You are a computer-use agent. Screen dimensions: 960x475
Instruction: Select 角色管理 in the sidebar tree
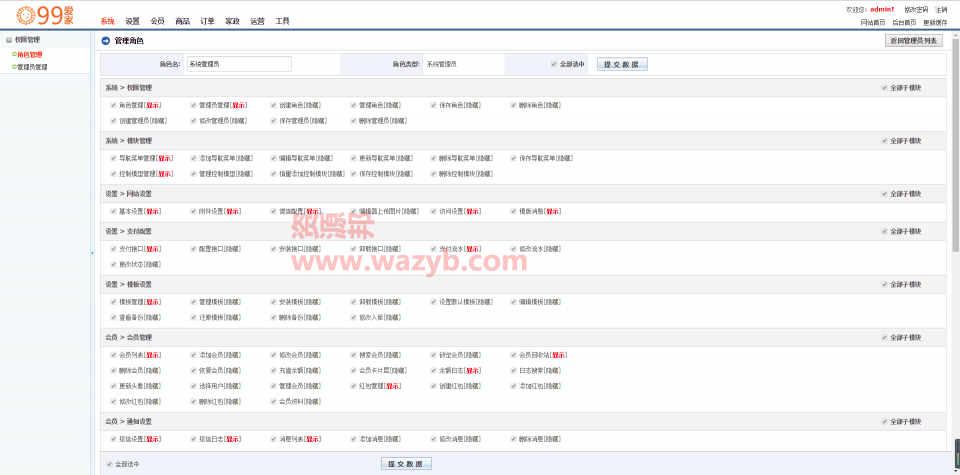(29, 54)
